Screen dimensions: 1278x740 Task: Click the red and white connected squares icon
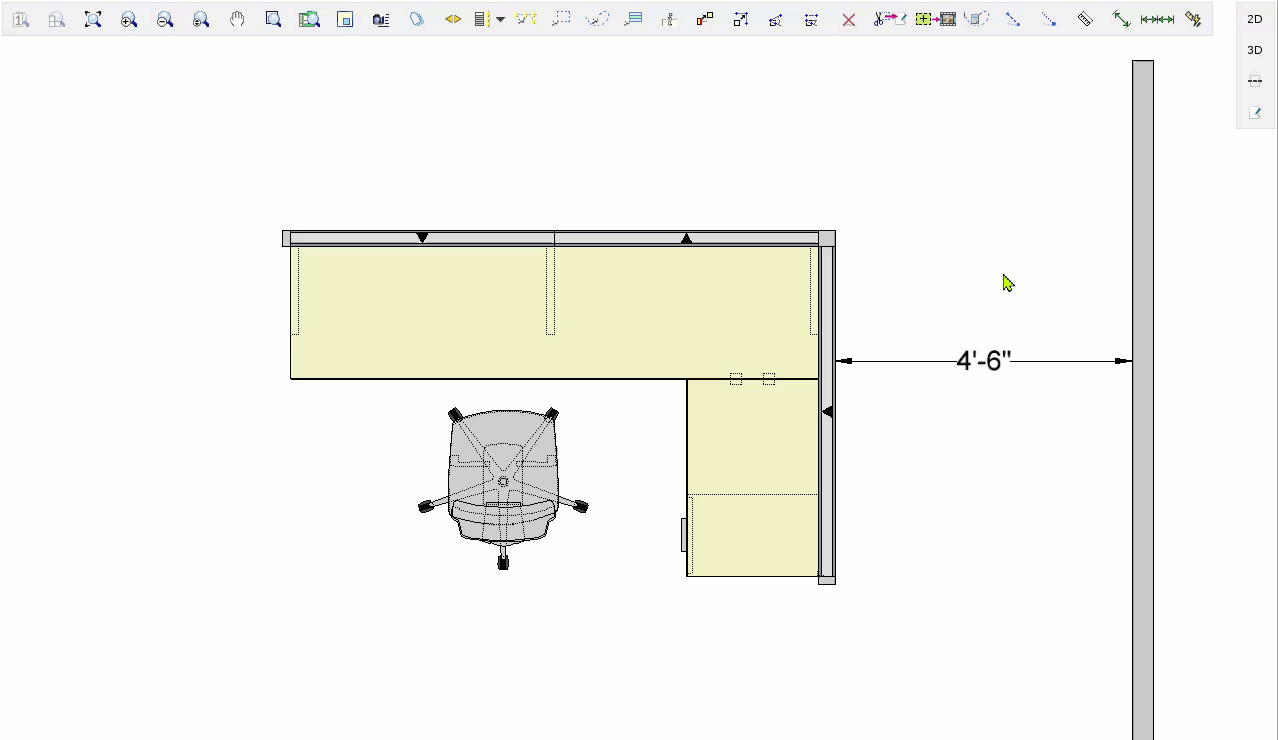pos(705,19)
